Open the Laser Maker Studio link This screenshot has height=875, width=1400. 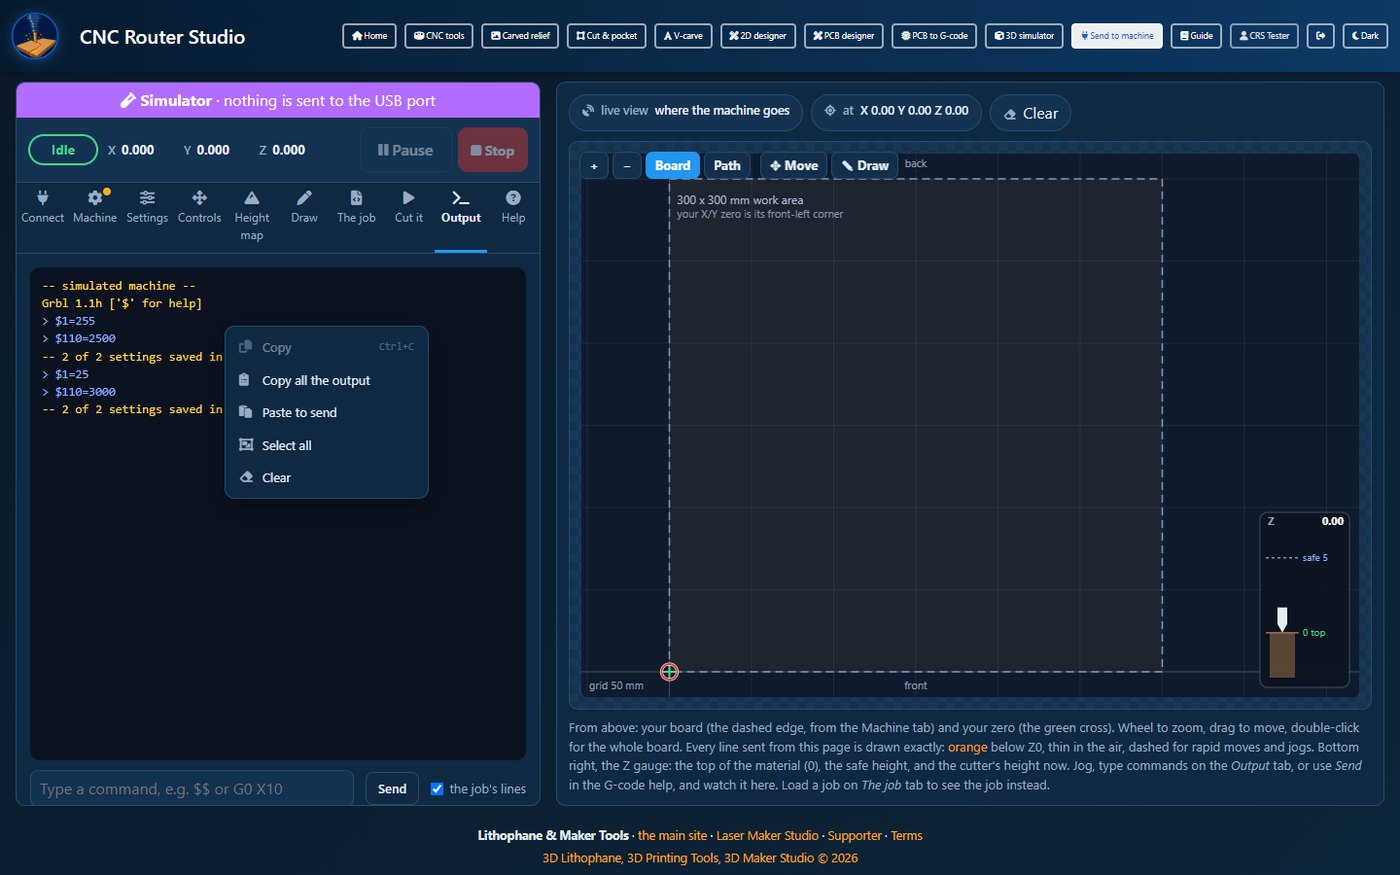[x=767, y=836]
